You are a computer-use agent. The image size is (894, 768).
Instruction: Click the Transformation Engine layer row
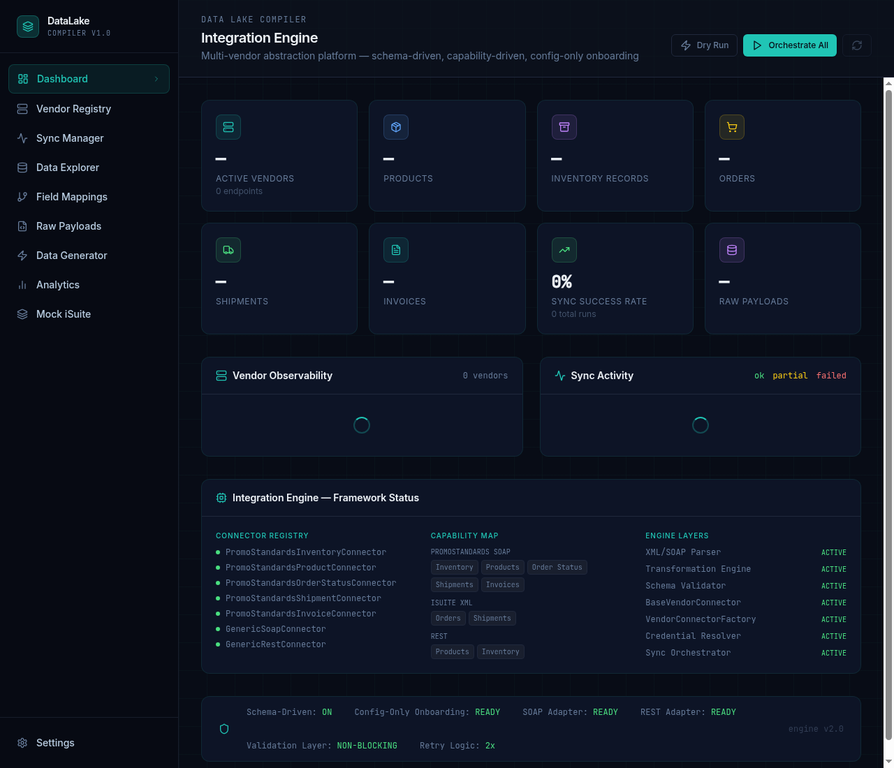point(746,569)
